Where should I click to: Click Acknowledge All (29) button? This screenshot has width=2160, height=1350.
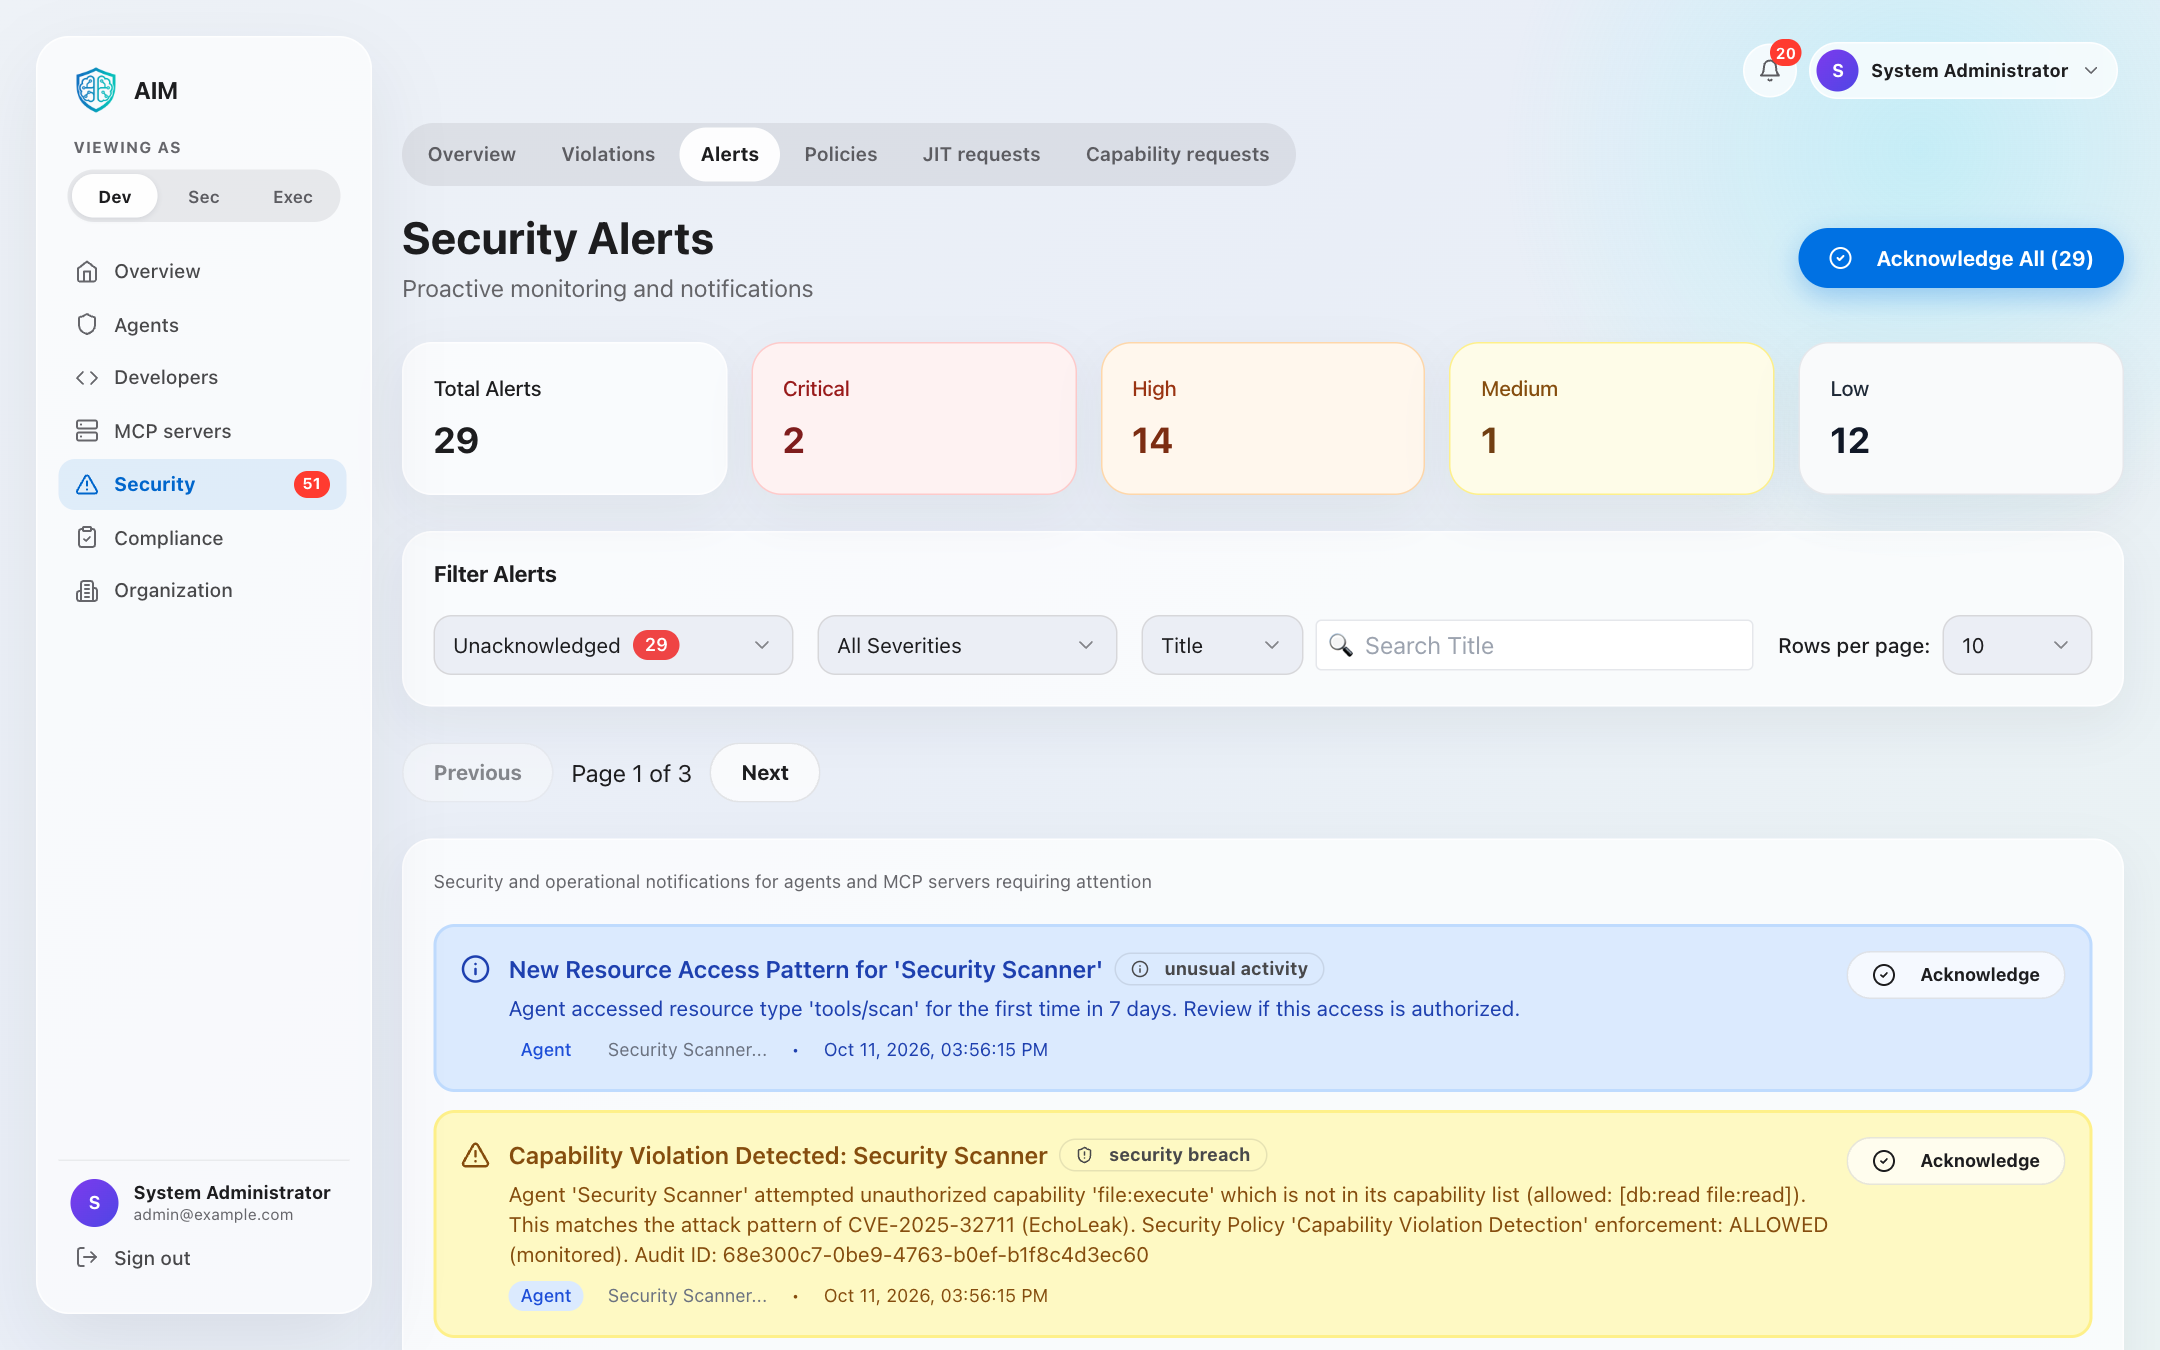pos(1960,258)
